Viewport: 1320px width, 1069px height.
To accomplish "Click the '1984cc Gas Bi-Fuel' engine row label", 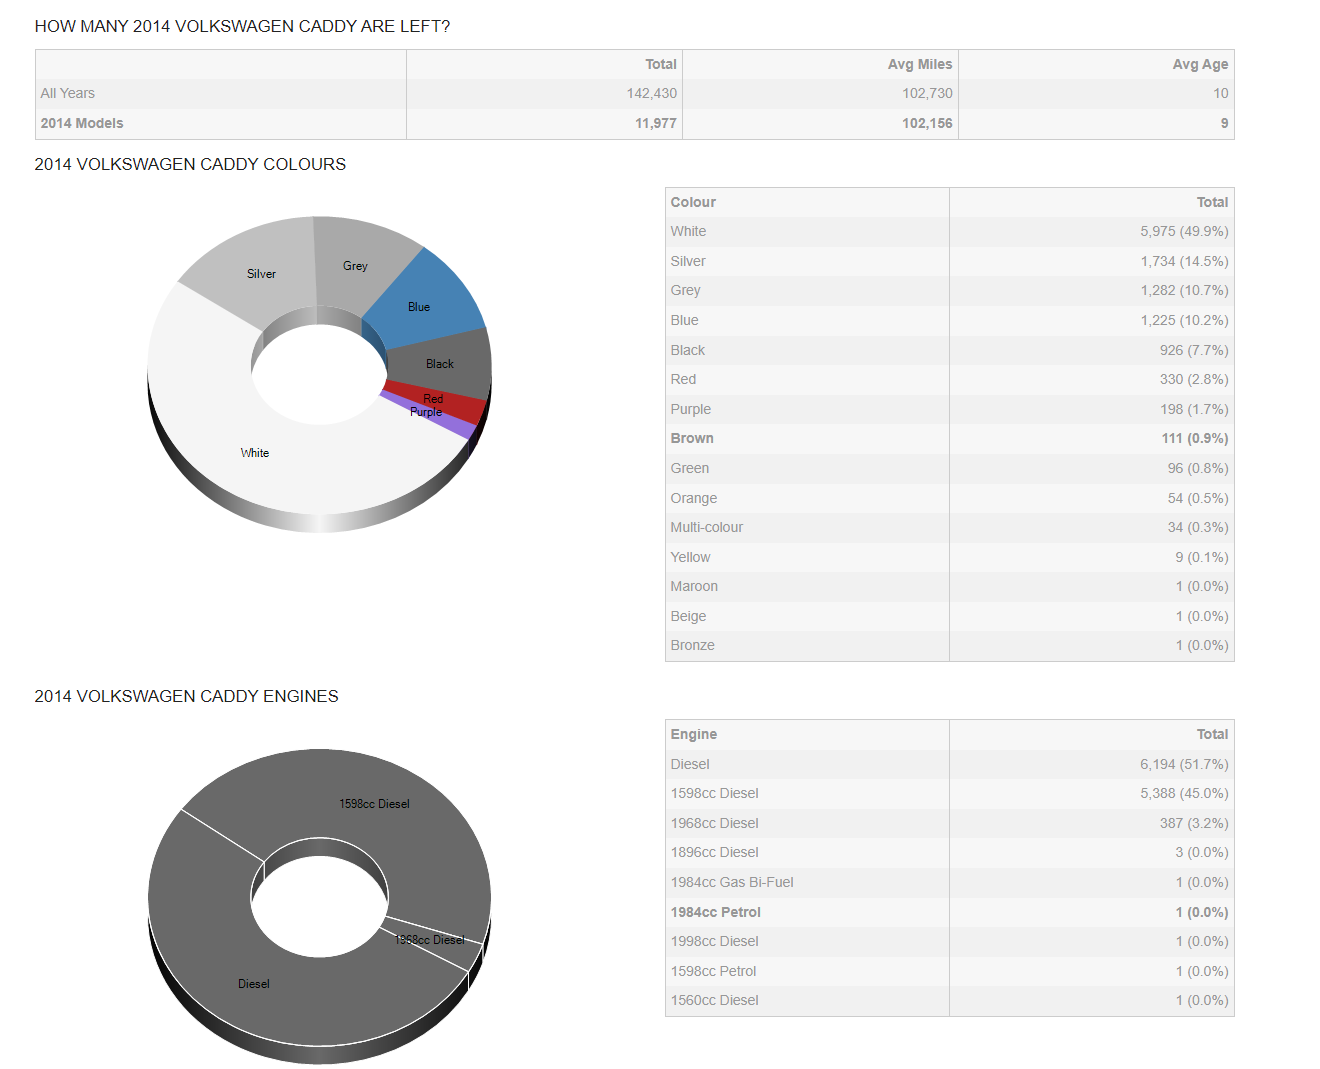I will pos(732,882).
